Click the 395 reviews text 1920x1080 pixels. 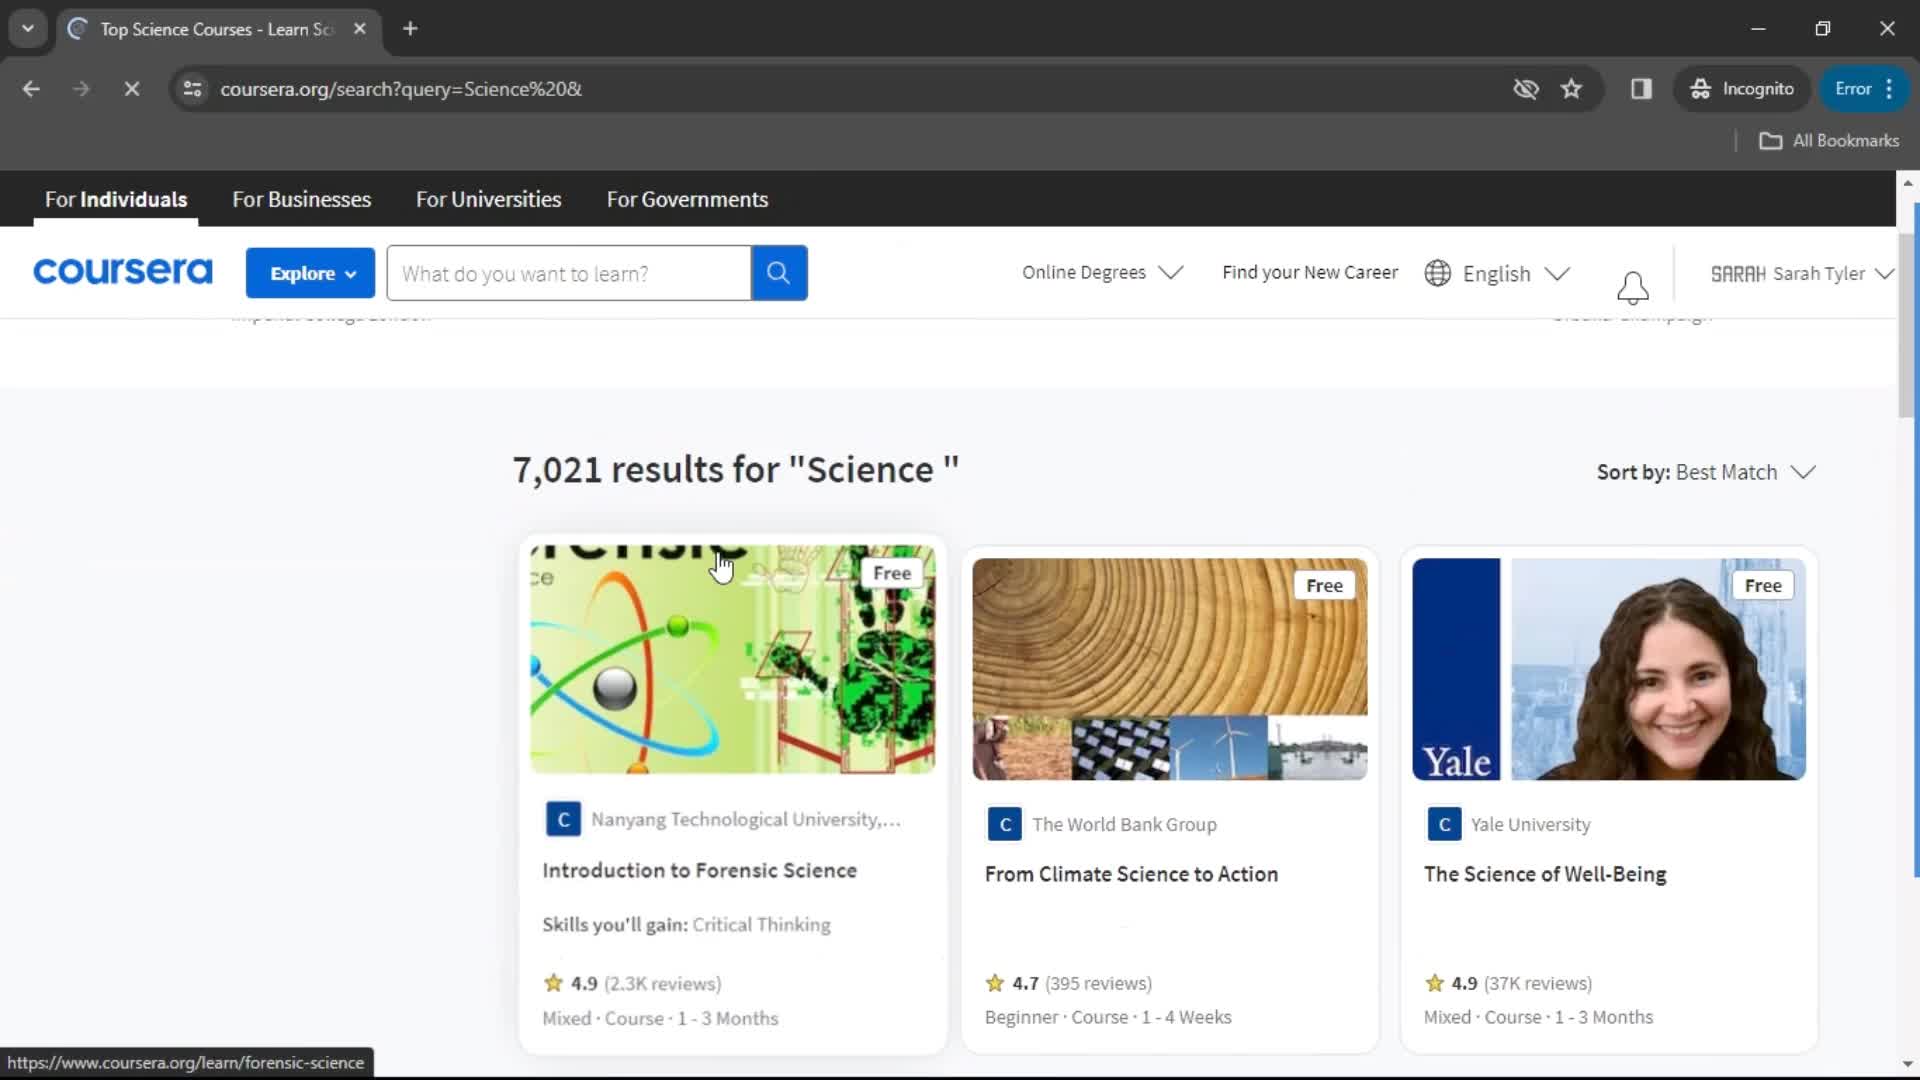click(1098, 983)
